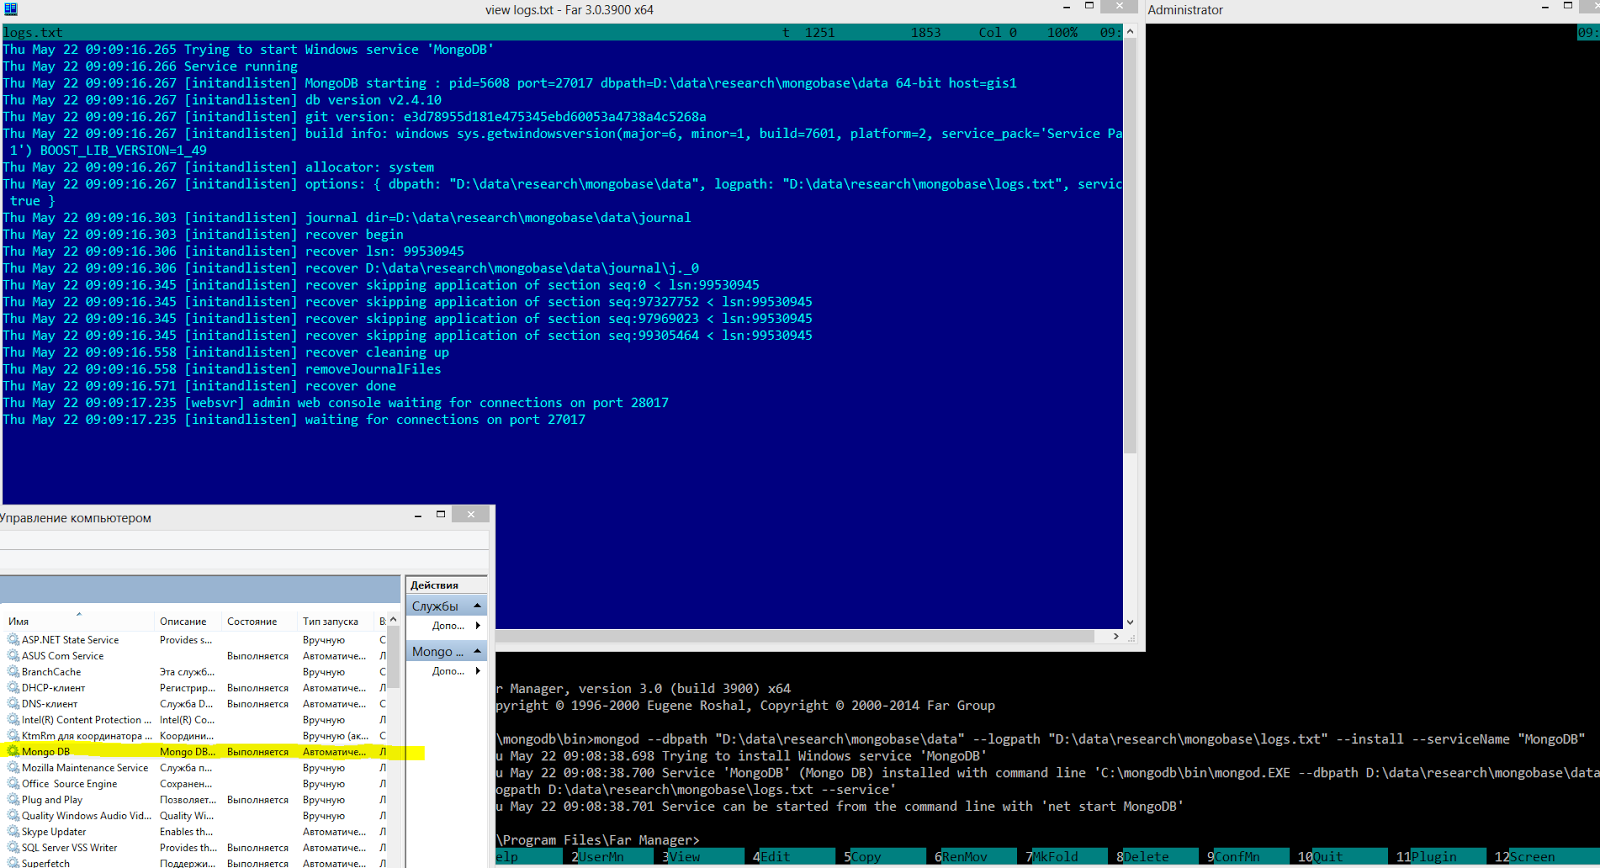
Task: Click Edit in Far key bar
Action: 794,857
